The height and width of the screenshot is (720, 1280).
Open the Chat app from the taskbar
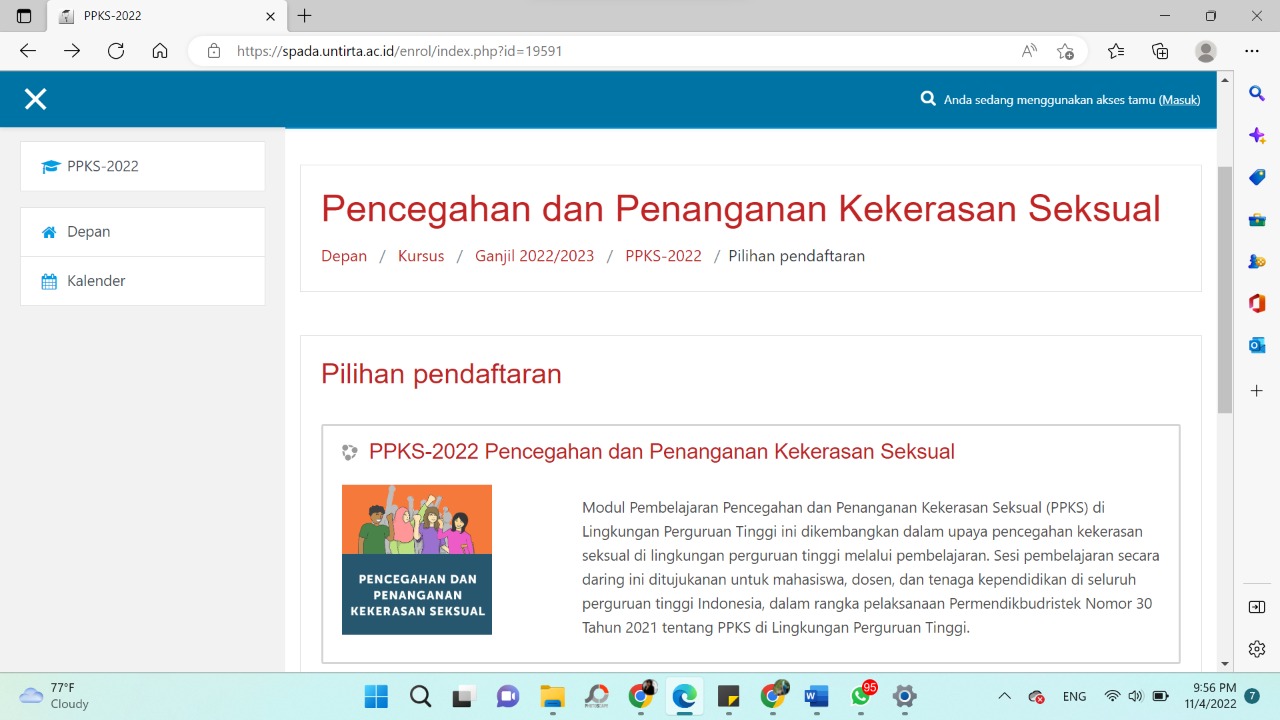pos(508,696)
